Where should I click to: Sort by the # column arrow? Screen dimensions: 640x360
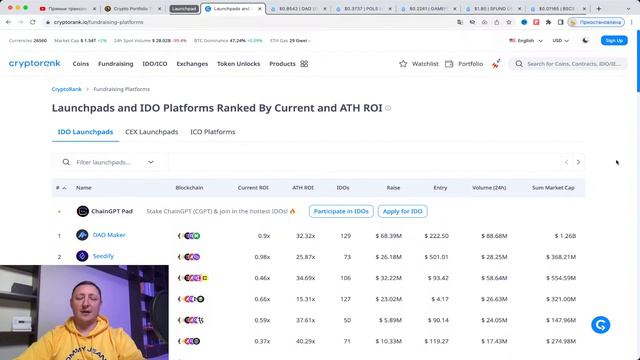[x=64, y=188]
